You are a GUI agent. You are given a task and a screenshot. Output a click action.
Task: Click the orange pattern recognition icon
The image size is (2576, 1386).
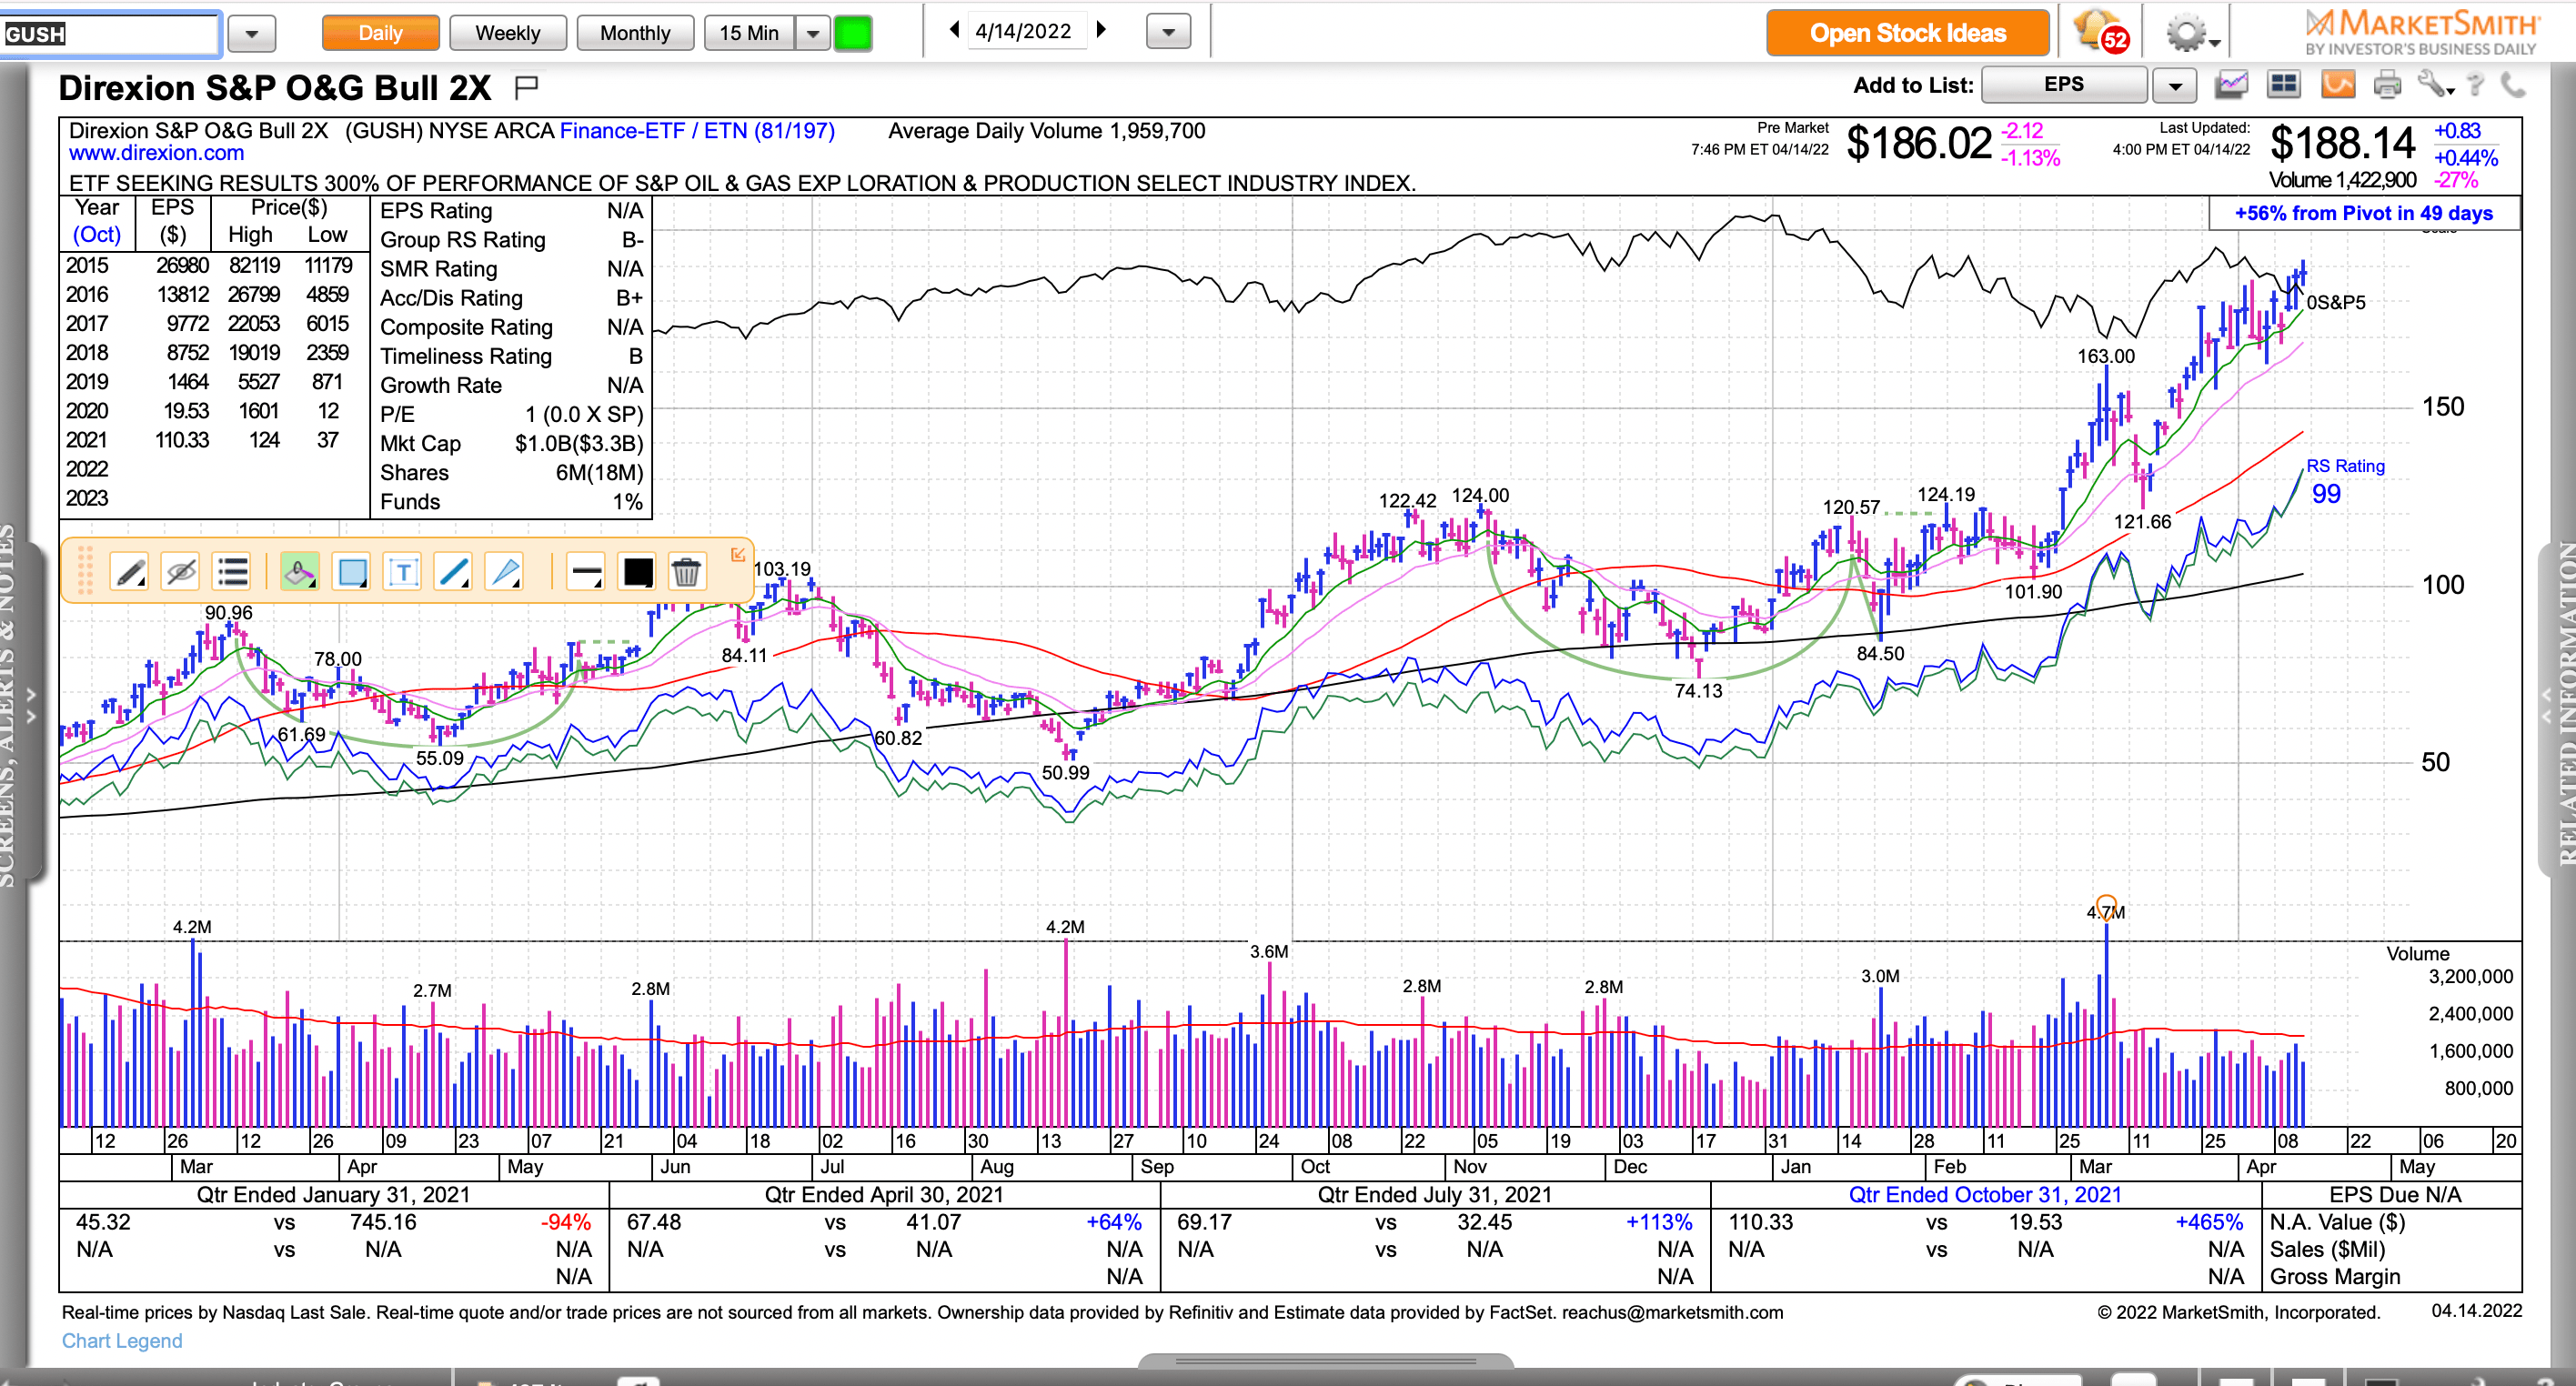pyautogui.click(x=2337, y=85)
